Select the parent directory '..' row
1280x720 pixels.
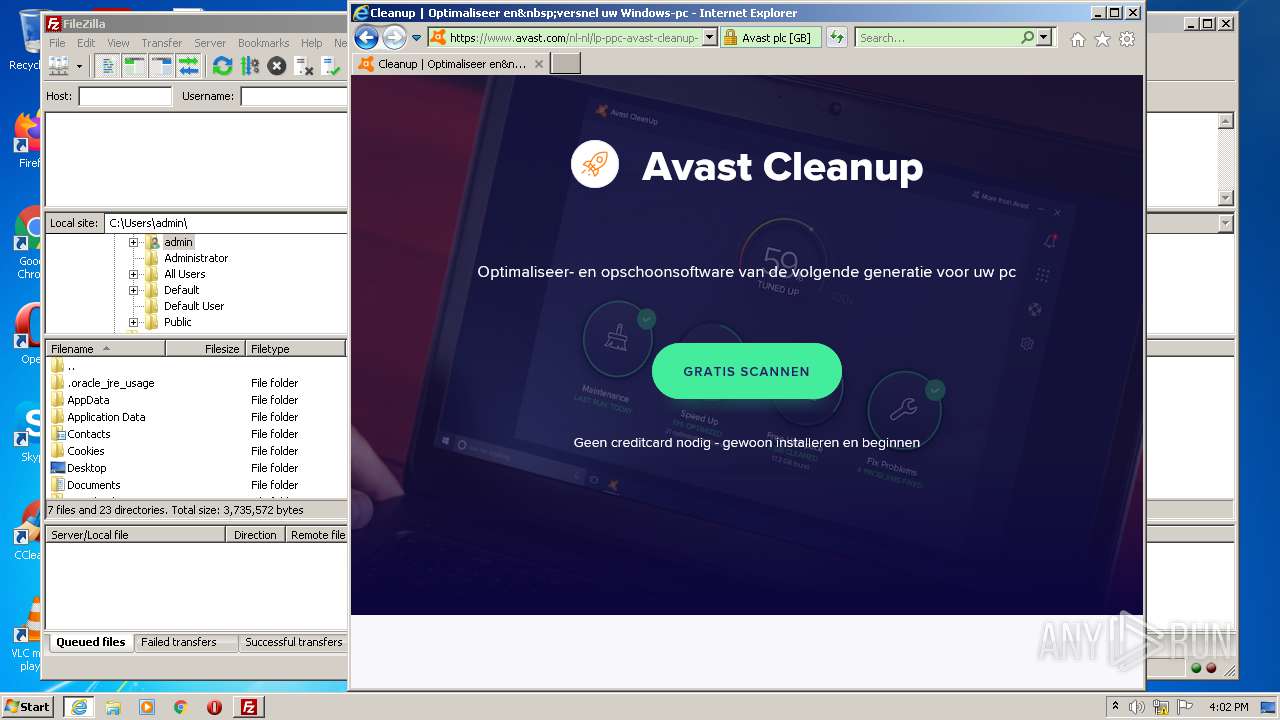[196, 366]
